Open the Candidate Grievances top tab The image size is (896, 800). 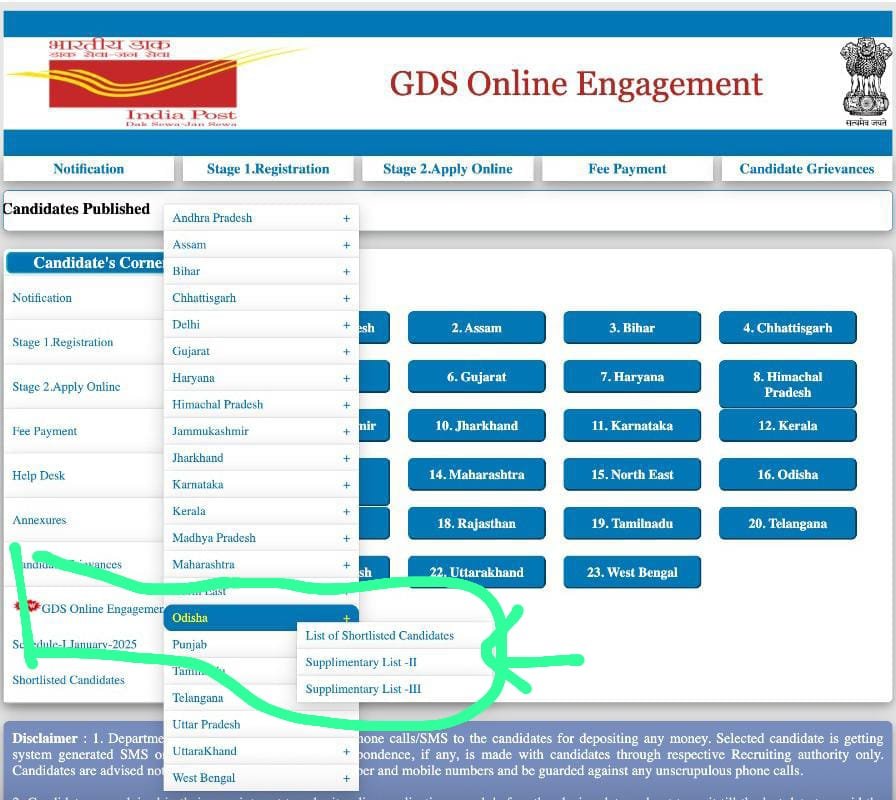806,169
